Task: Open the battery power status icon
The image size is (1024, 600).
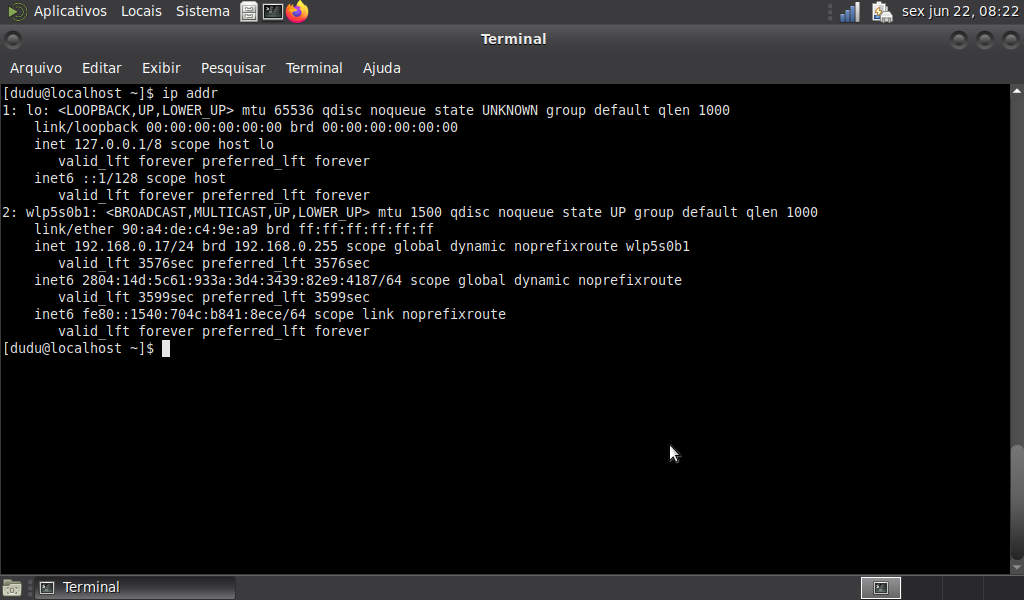Action: coord(880,12)
